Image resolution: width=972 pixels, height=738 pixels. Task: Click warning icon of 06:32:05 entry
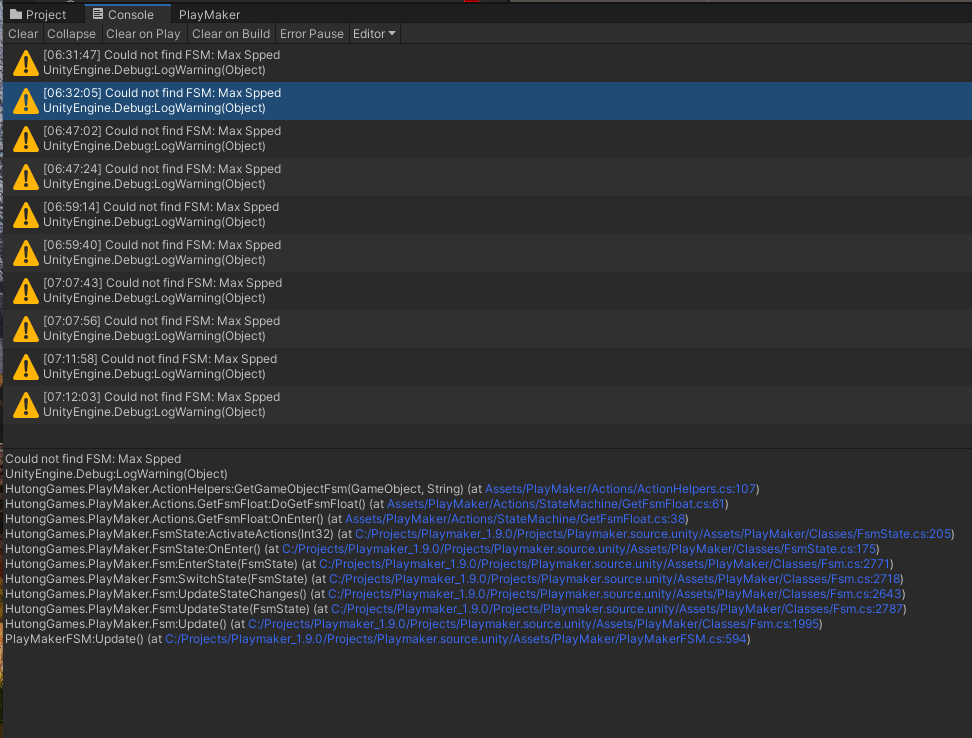[x=25, y=101]
